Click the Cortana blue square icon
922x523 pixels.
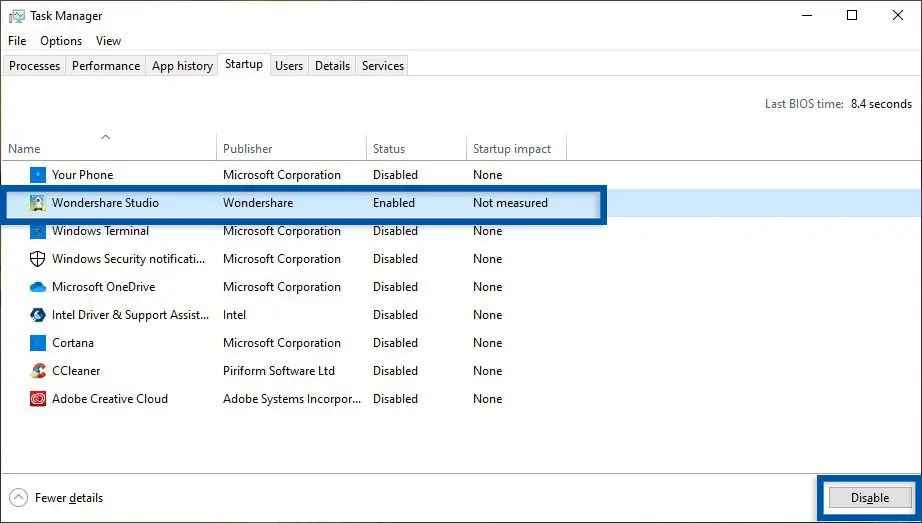tap(38, 343)
